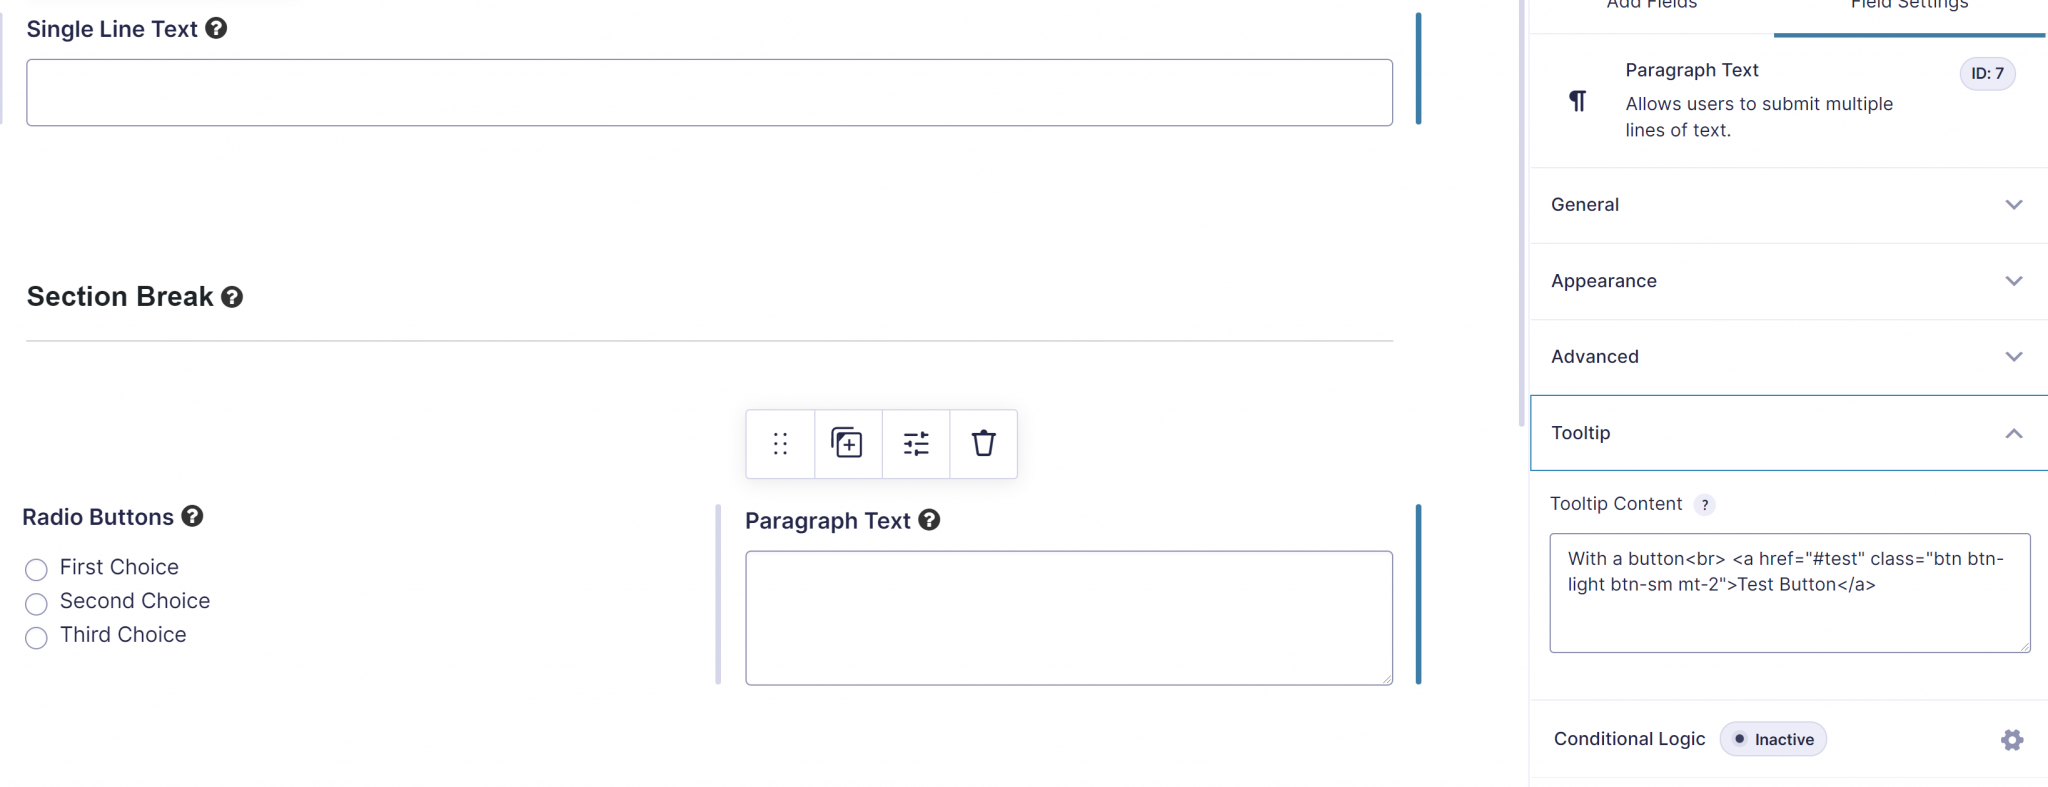Click the help icon next to Radio Buttons label
This screenshot has width=2048, height=787.
(x=193, y=516)
